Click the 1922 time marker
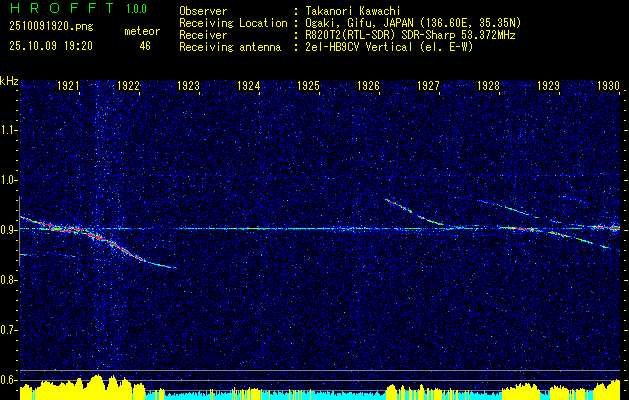629x400 pixels. point(128,85)
